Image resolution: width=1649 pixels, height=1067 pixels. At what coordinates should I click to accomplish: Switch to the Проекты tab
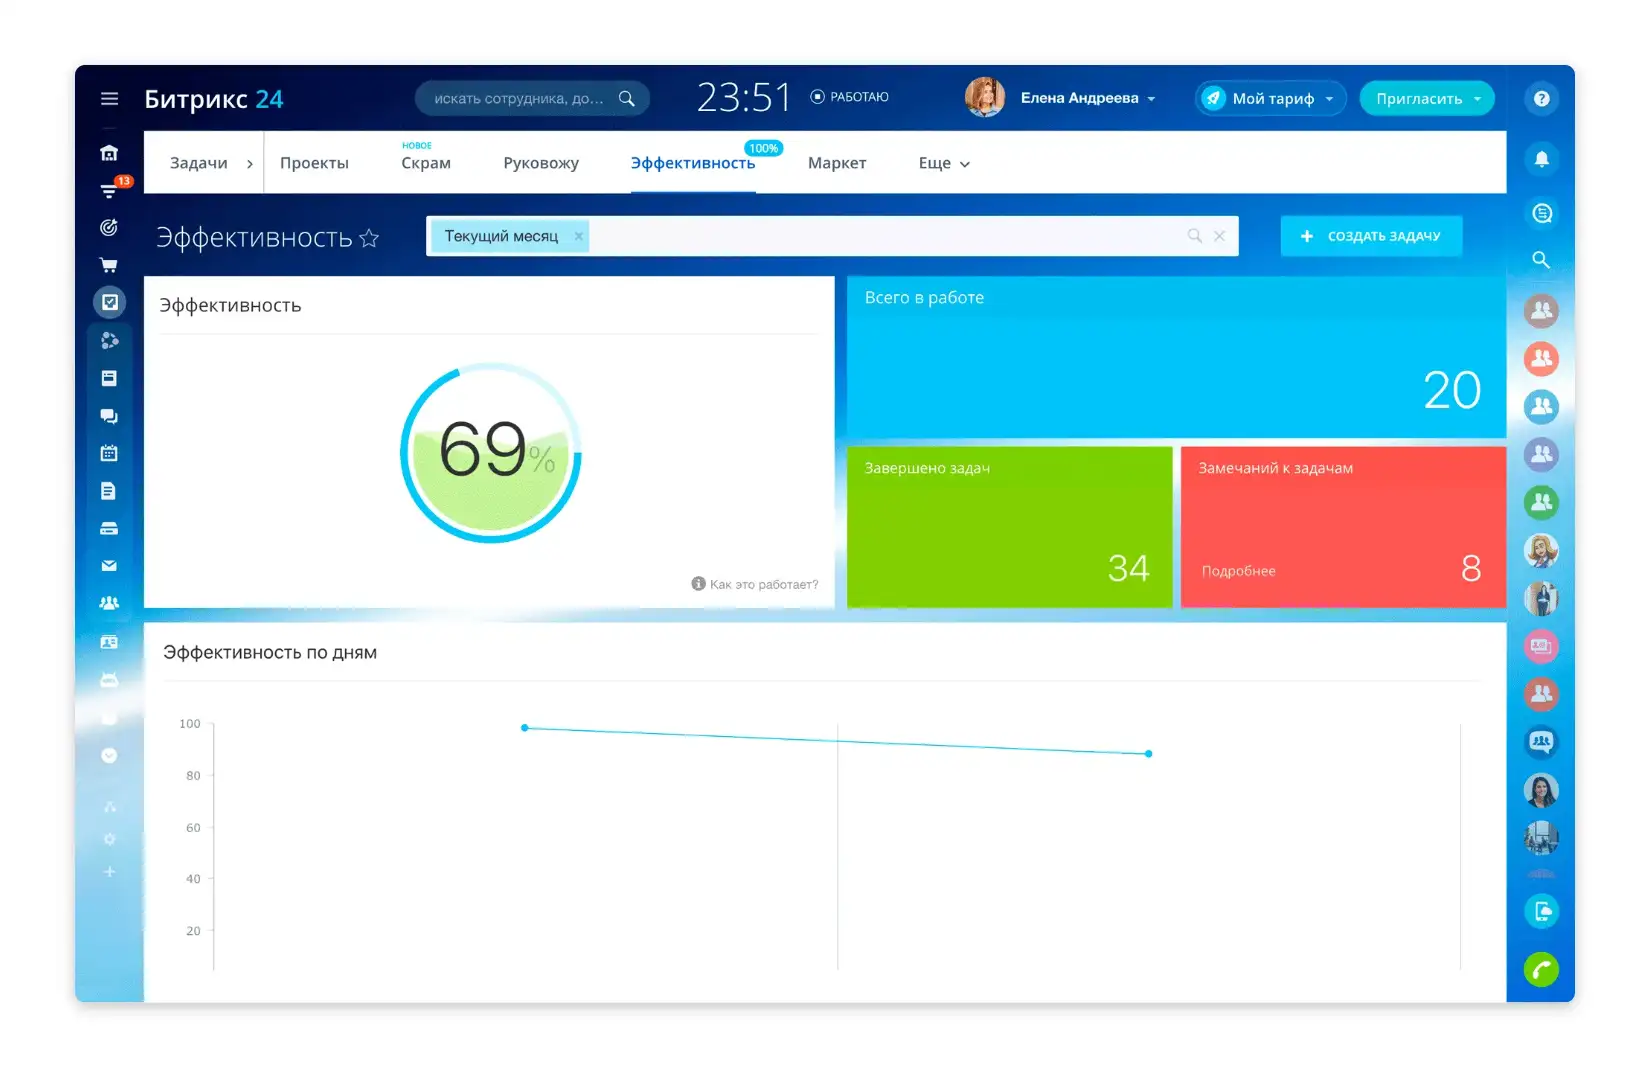[x=314, y=163]
